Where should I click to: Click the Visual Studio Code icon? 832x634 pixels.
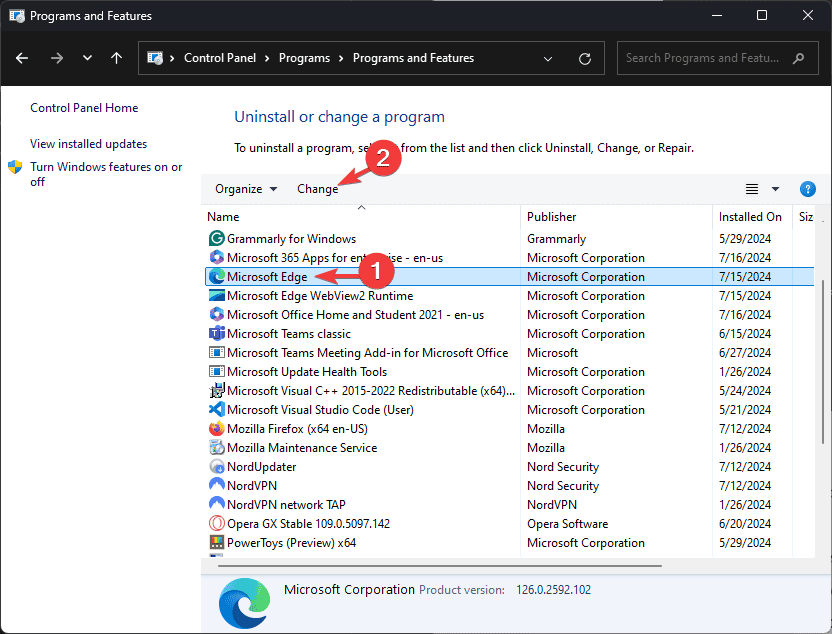click(x=216, y=410)
